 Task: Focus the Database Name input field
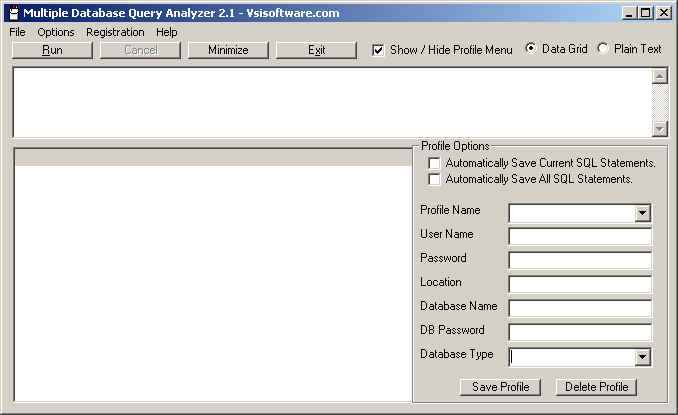coord(580,309)
